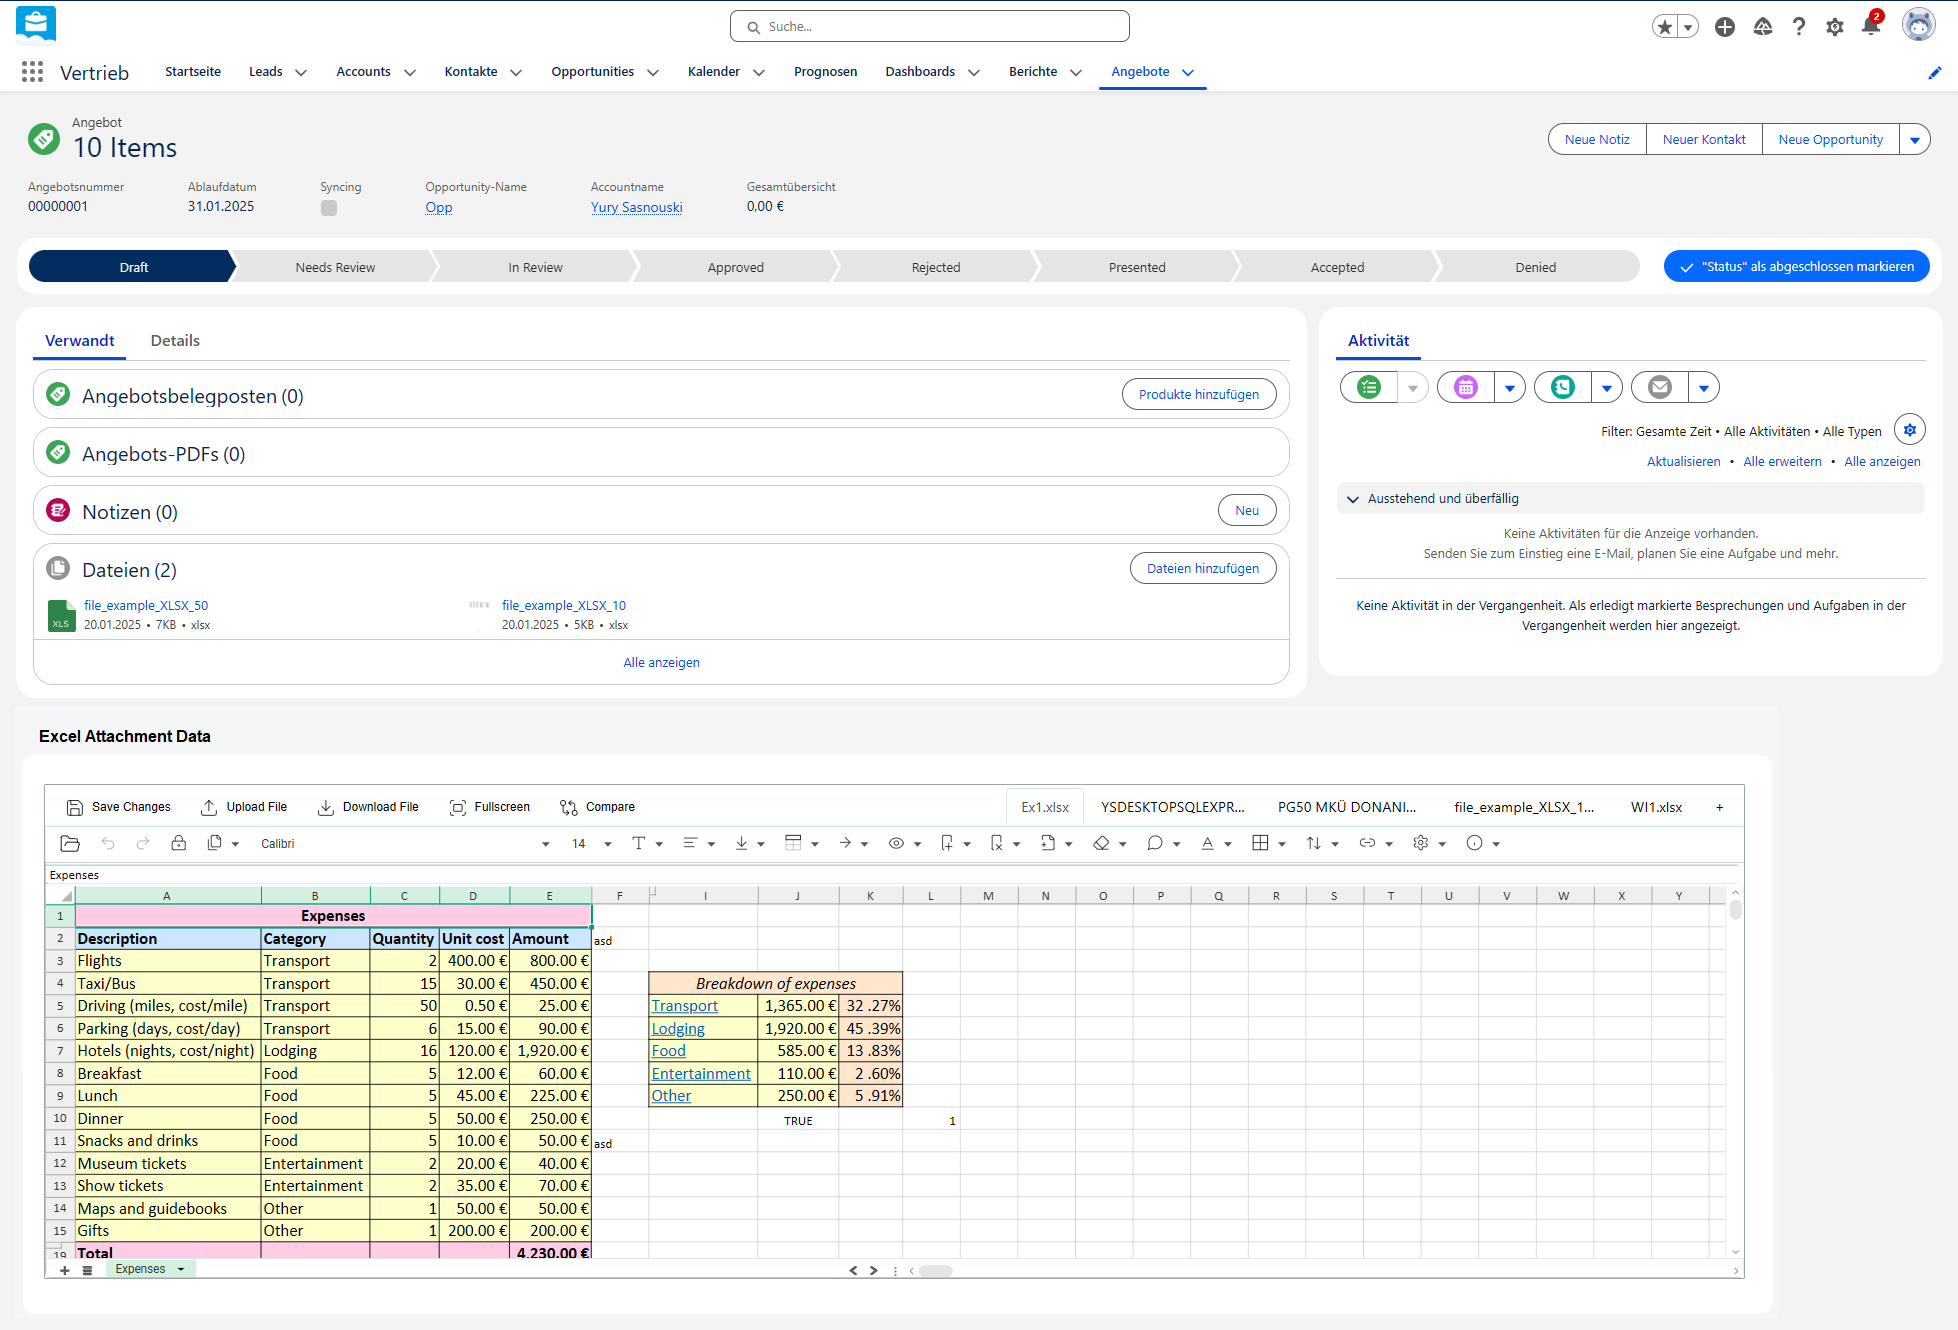
Task: Expand Opportunities navigation dropdown
Action: pyautogui.click(x=653, y=73)
